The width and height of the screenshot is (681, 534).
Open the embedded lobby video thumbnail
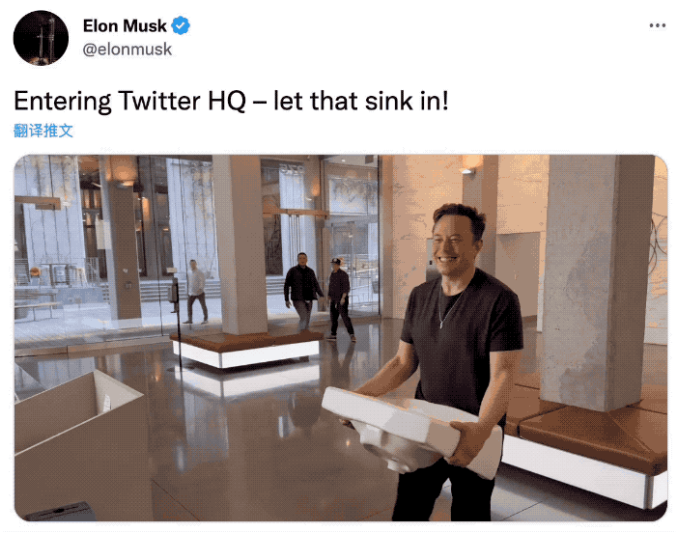coord(340,337)
